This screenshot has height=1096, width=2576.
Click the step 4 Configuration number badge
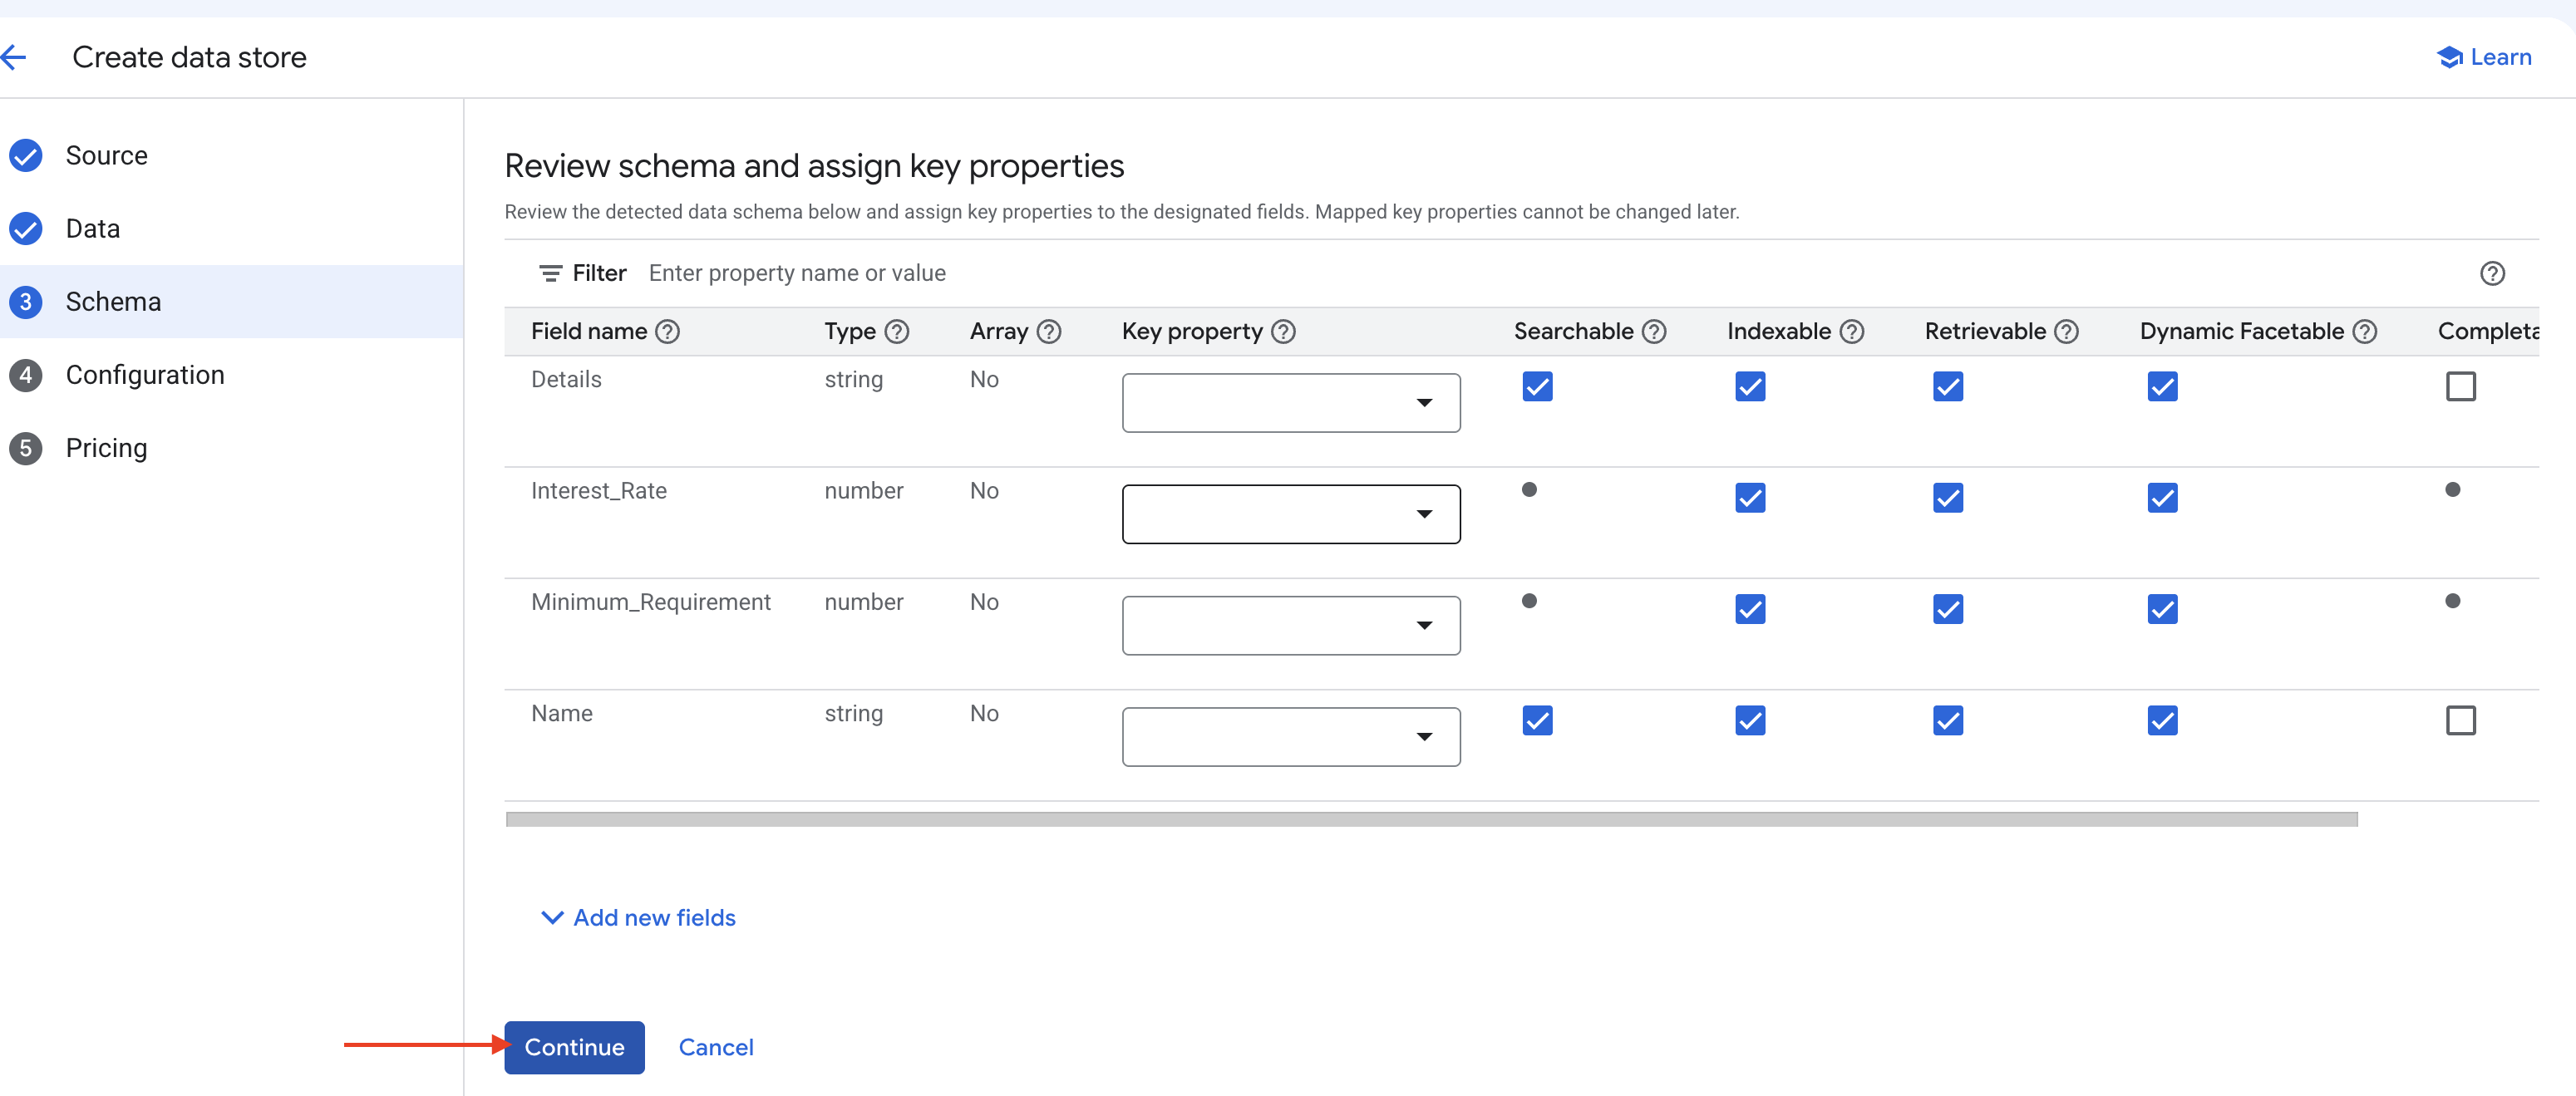pos(26,375)
